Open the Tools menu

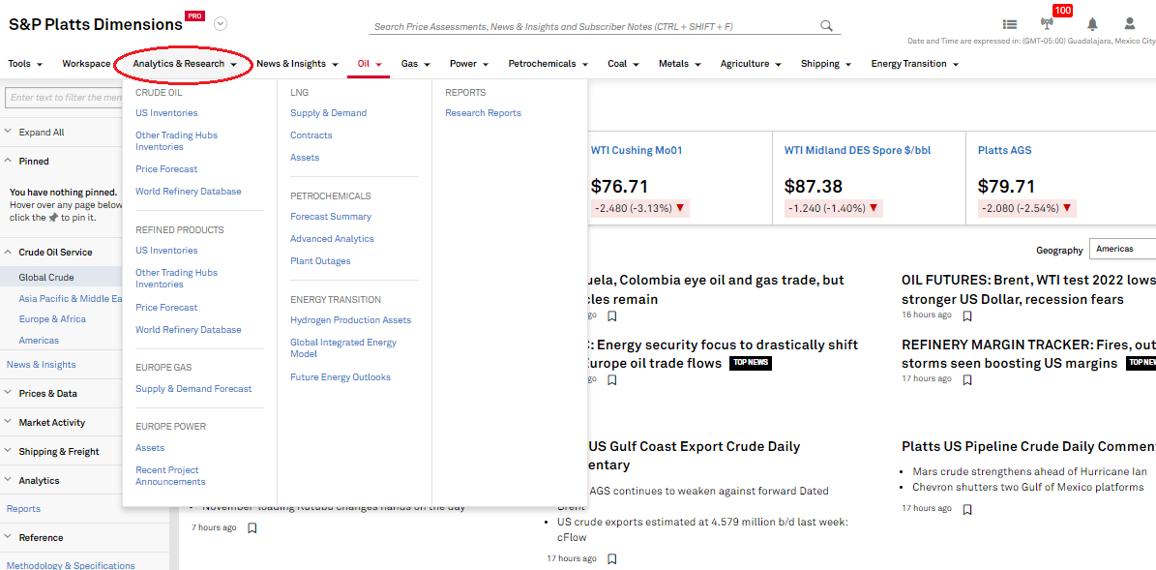(25, 63)
